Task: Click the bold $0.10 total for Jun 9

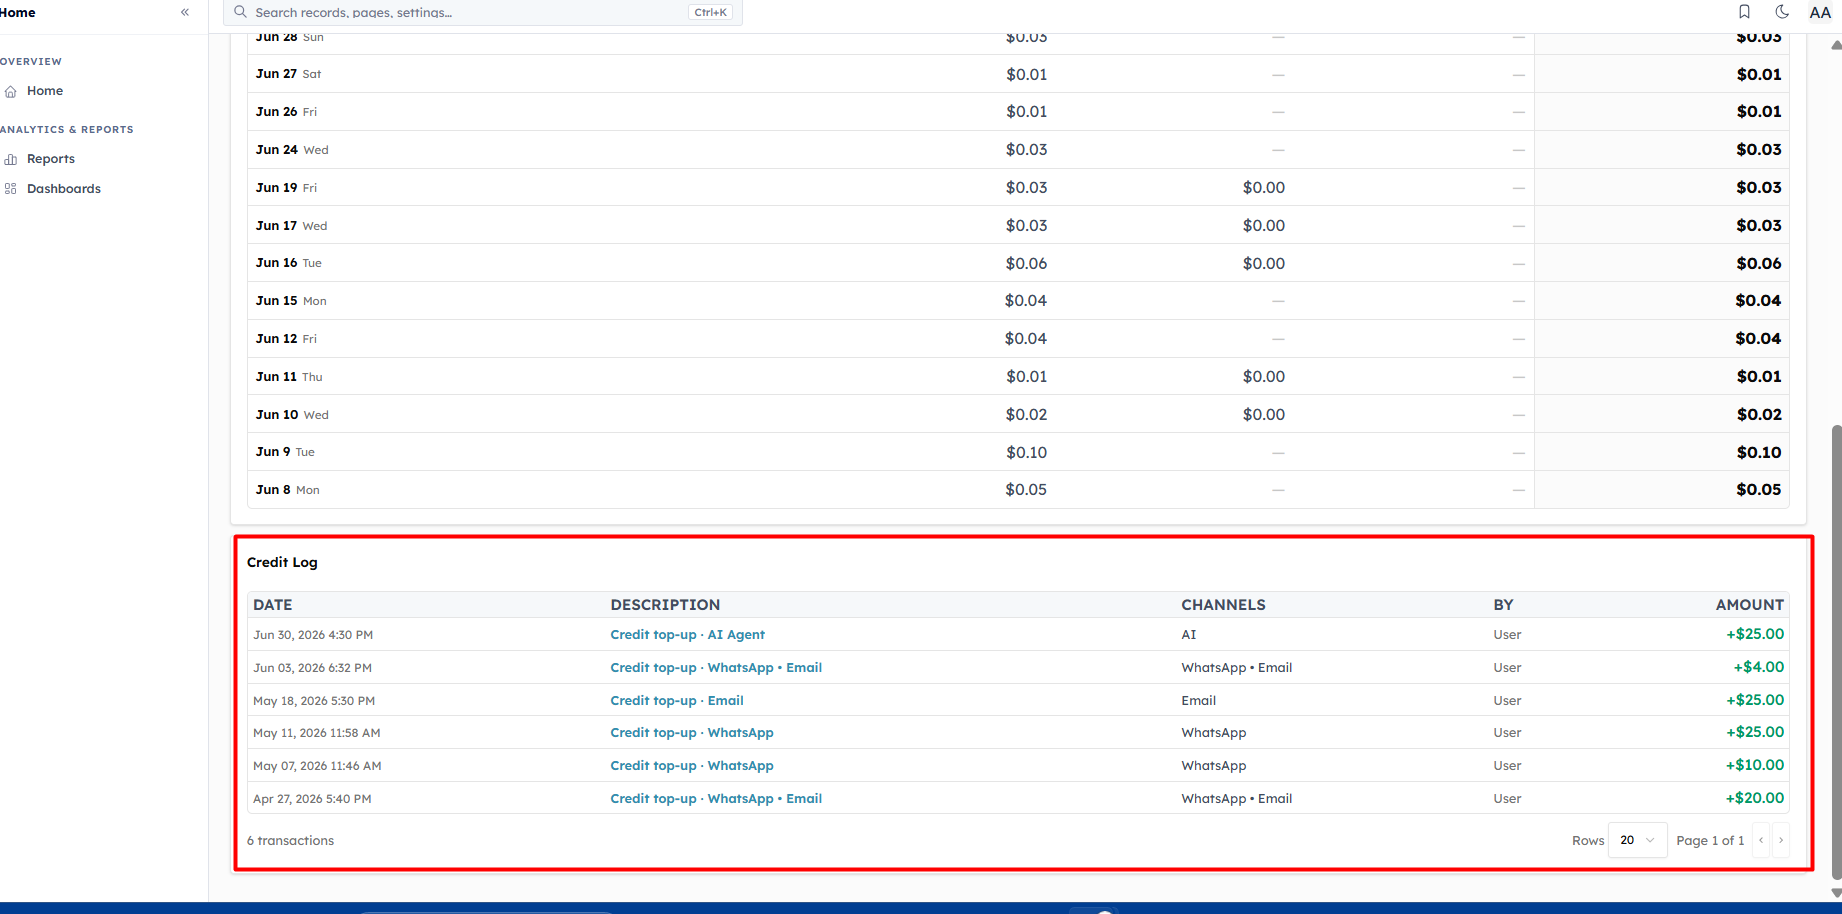Action: tap(1759, 452)
